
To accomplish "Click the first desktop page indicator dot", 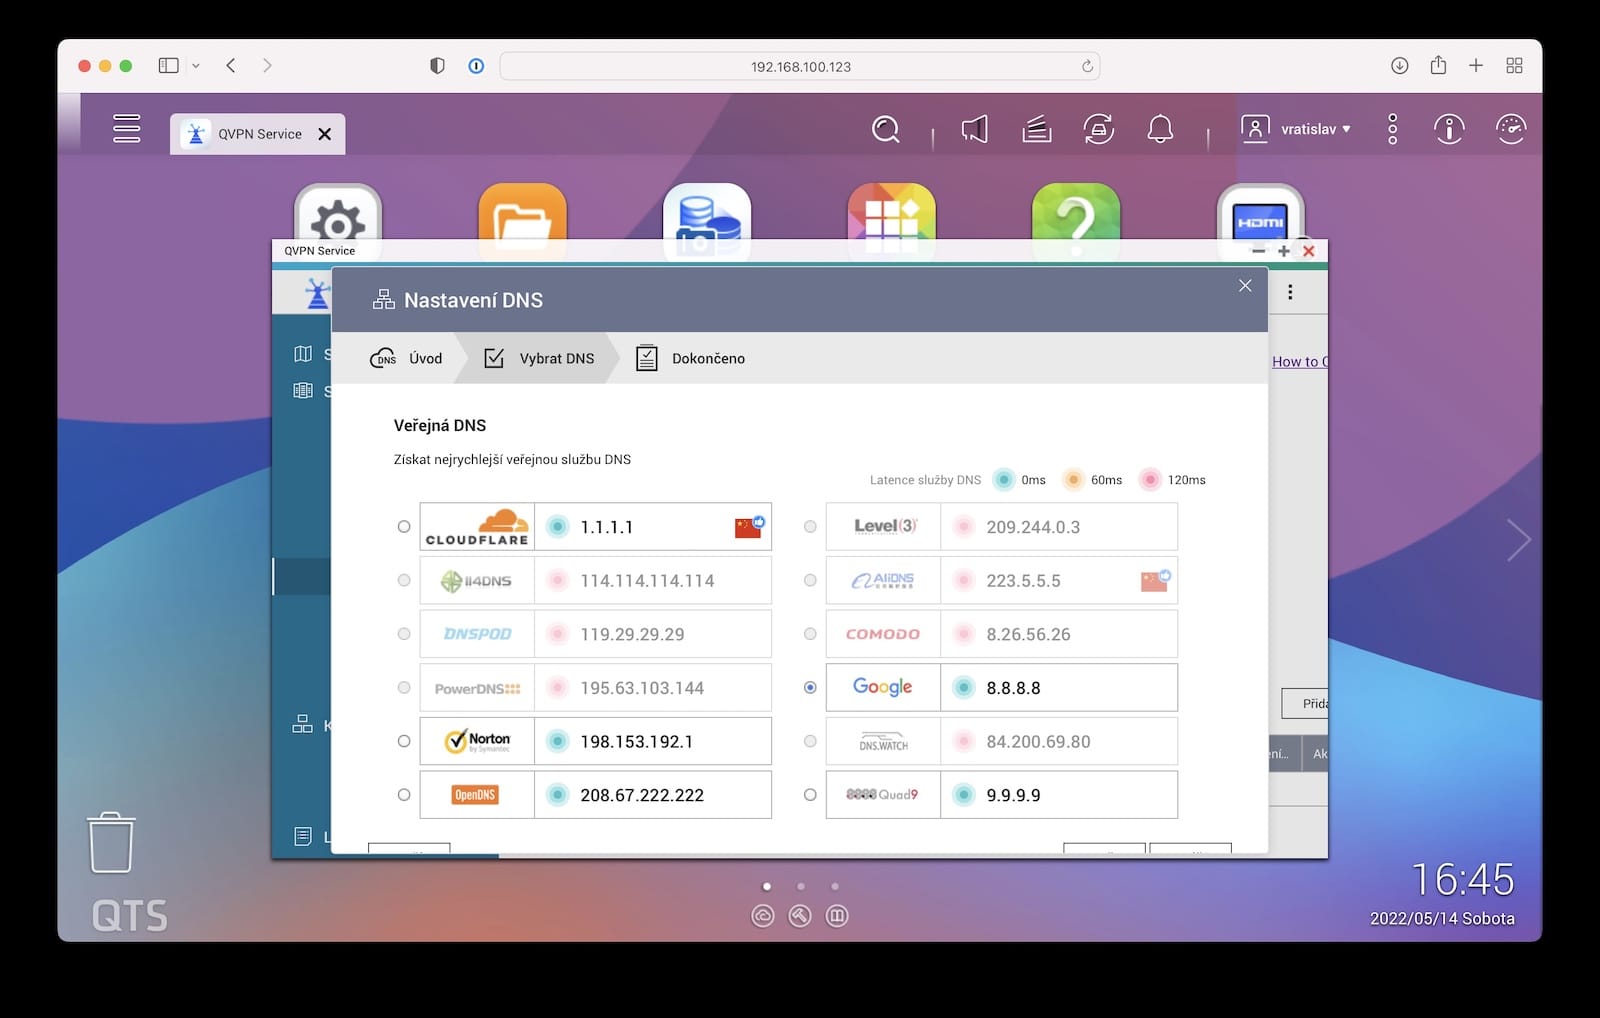I will click(767, 886).
